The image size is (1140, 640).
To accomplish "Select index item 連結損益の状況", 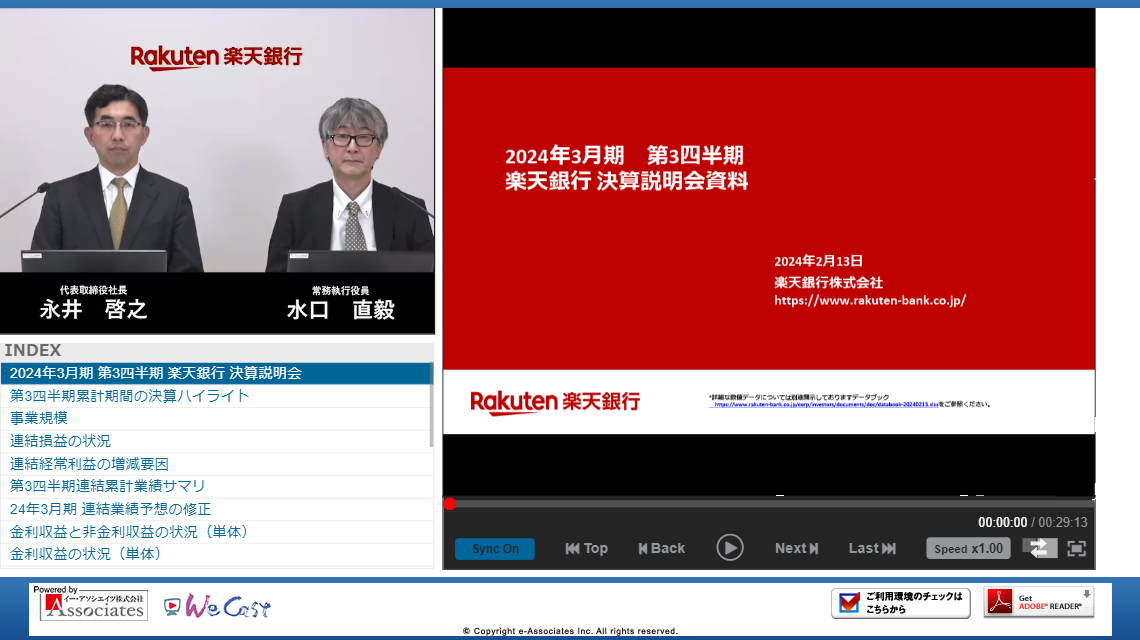I will tap(60, 441).
